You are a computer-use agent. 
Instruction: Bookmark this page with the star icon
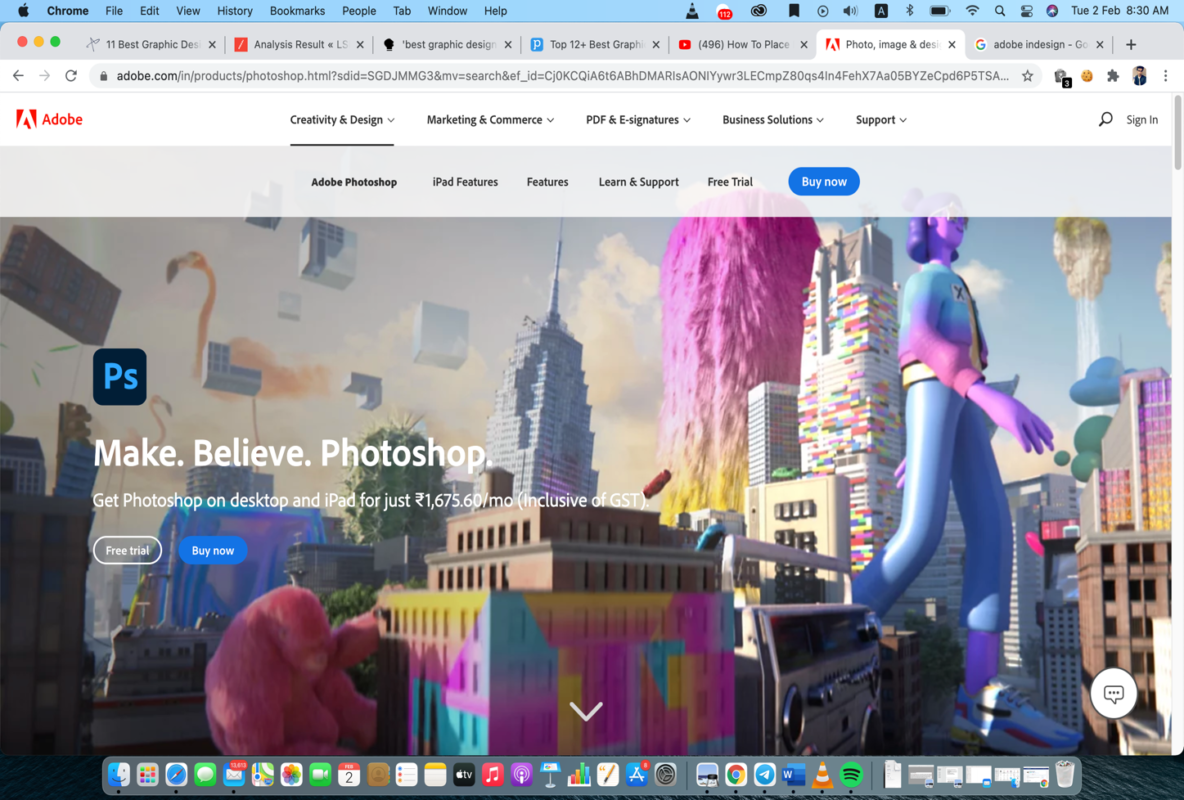pos(1027,76)
